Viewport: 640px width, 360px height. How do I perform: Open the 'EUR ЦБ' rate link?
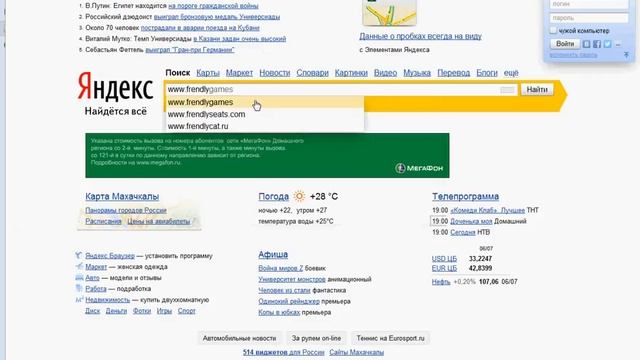pyautogui.click(x=444, y=268)
